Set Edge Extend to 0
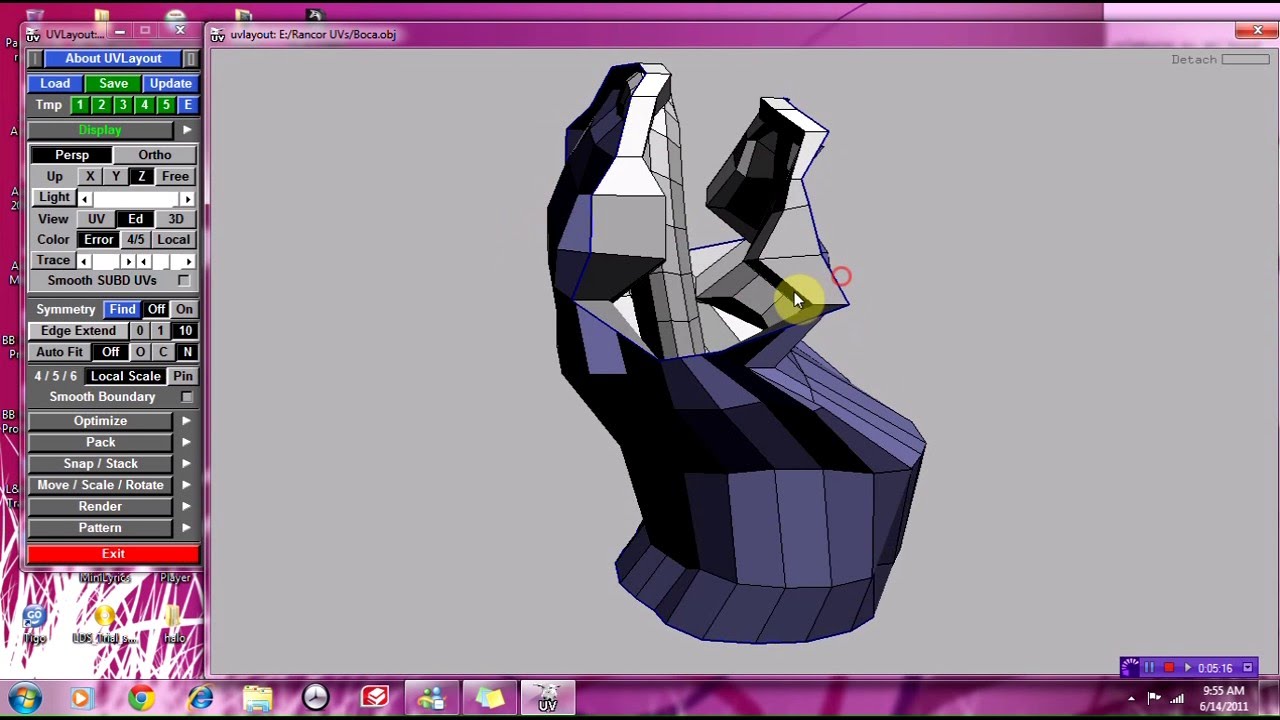1280x720 pixels. pyautogui.click(x=139, y=331)
